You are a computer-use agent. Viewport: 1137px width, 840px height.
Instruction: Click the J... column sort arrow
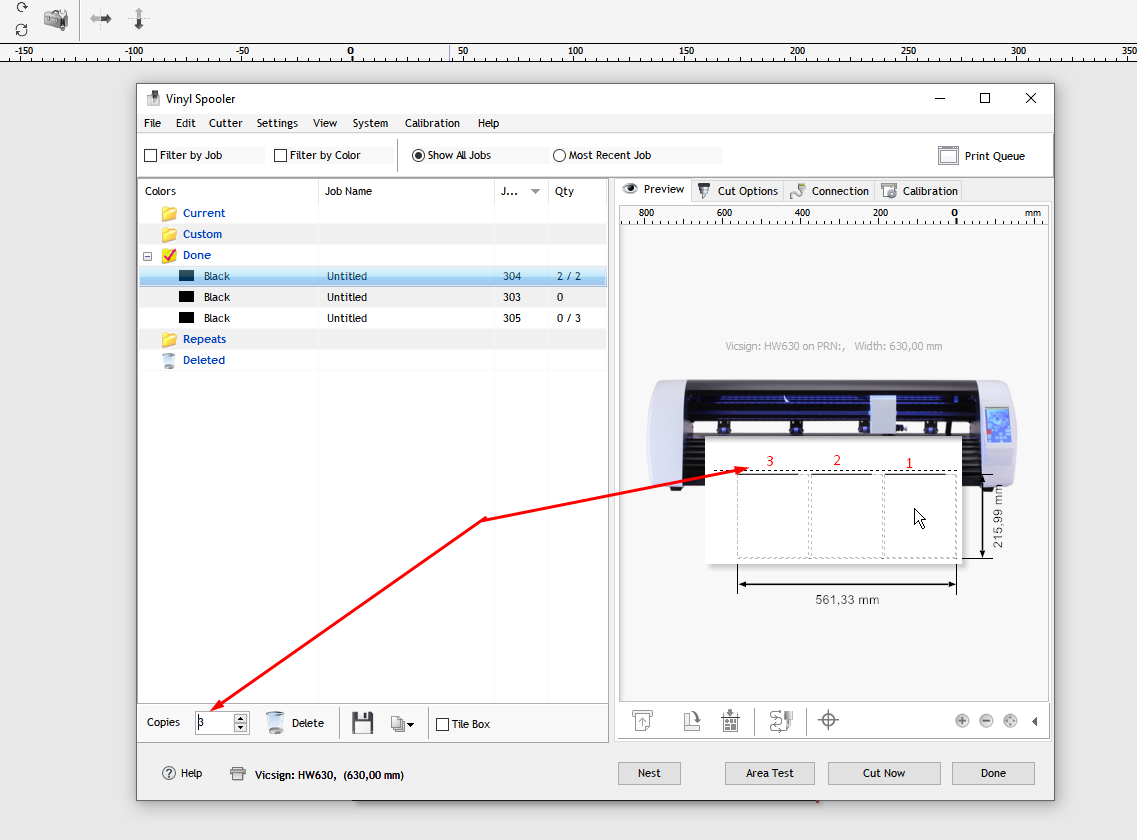click(535, 192)
